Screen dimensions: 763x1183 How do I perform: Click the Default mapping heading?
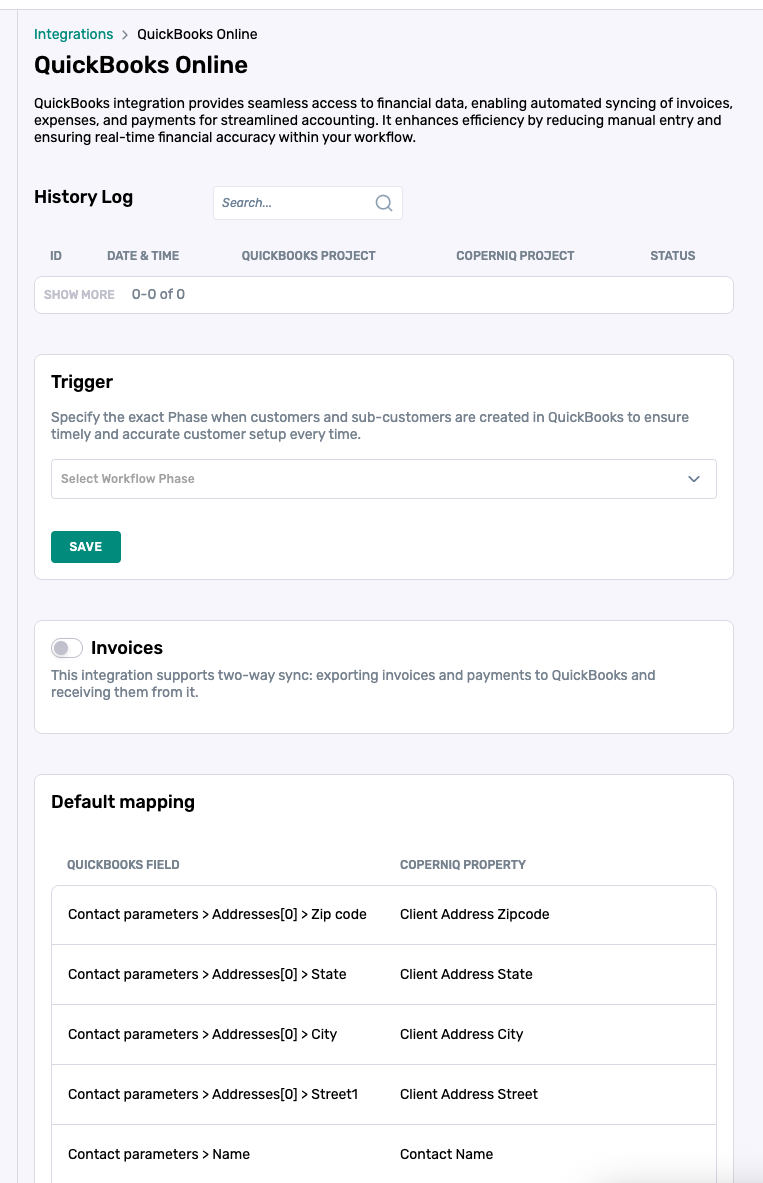tap(123, 802)
